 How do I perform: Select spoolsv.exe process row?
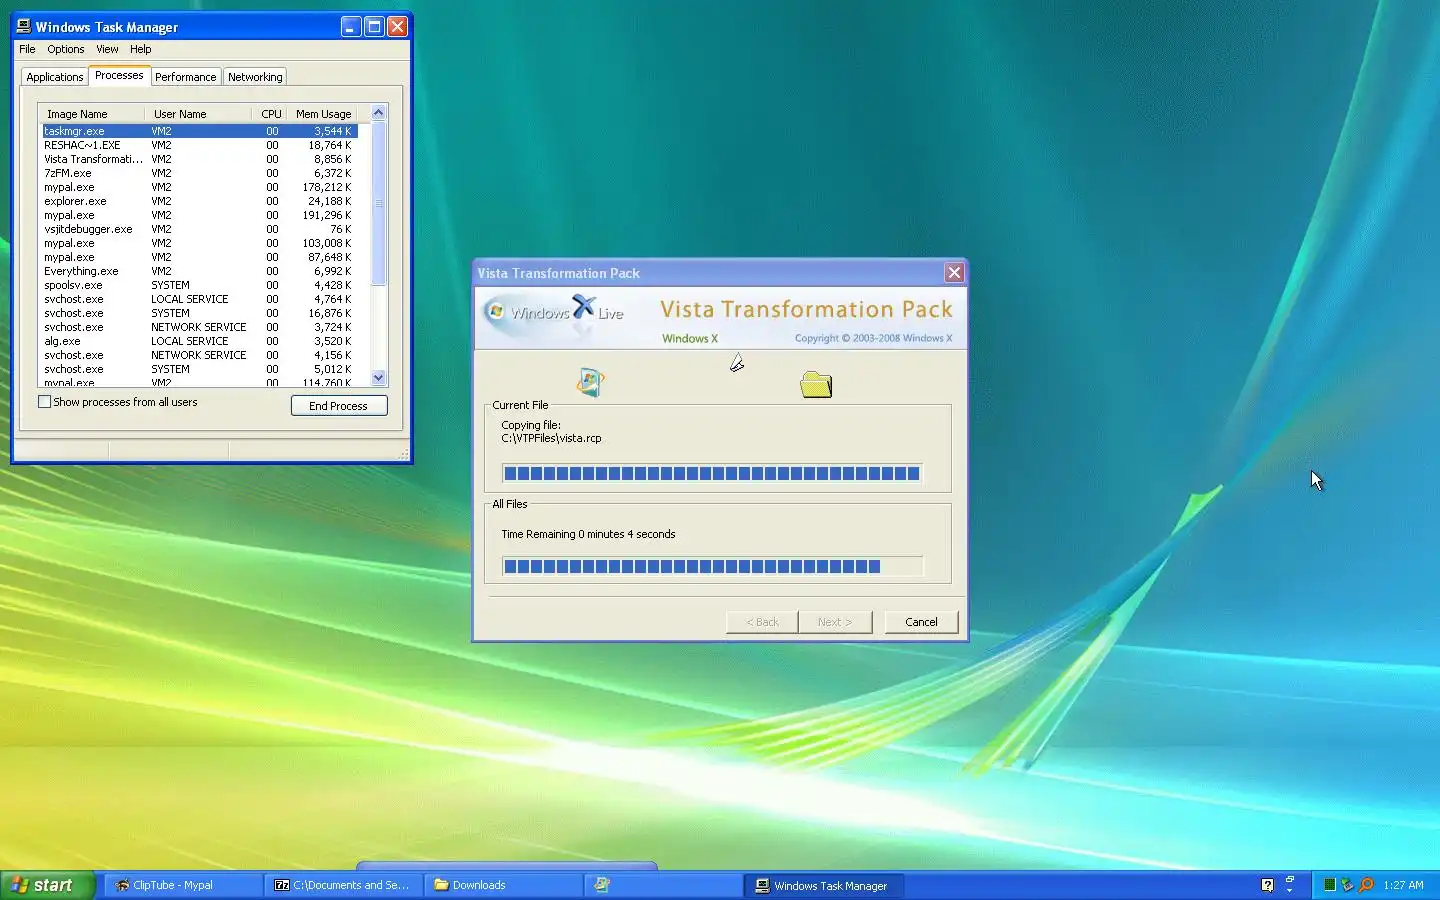point(199,285)
